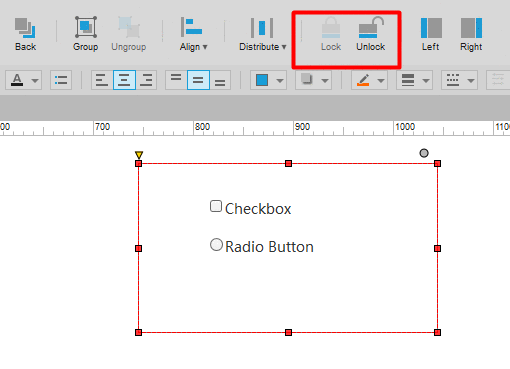Group the selected widgets
This screenshot has height=369, width=510.
86,34
